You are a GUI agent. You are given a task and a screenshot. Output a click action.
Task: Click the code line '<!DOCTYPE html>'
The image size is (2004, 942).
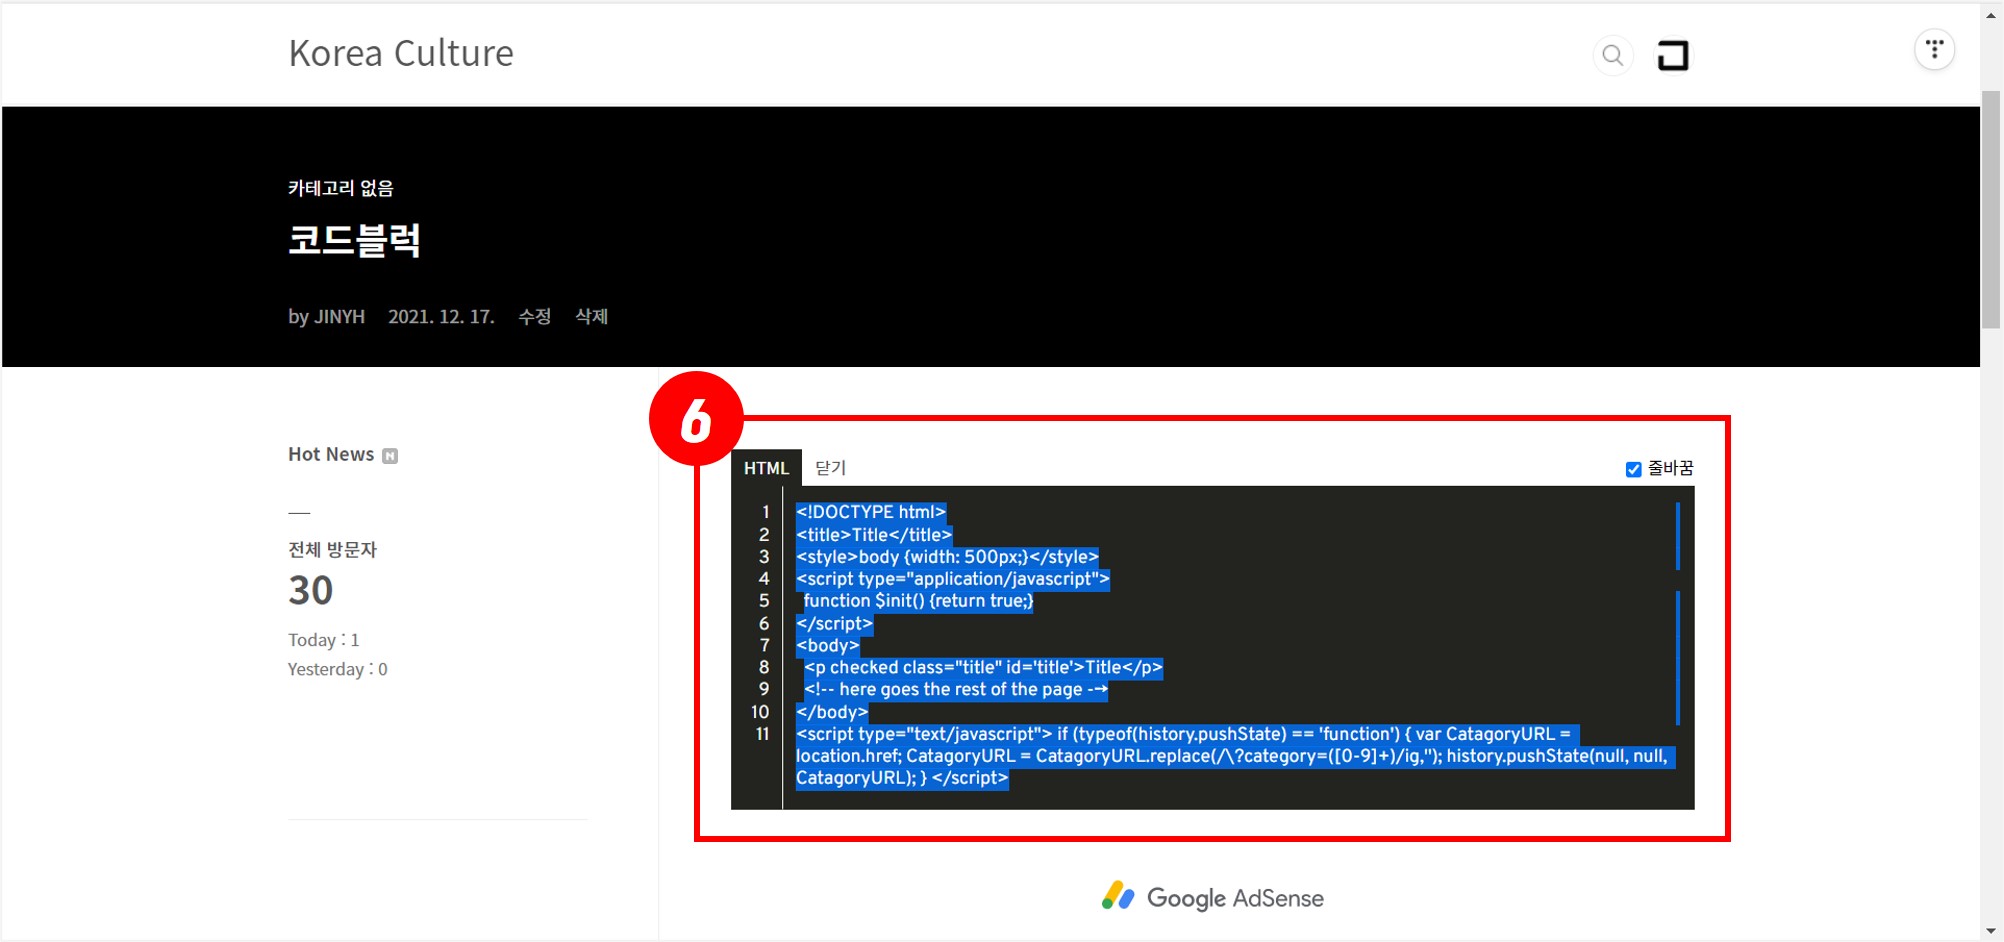tap(871, 512)
